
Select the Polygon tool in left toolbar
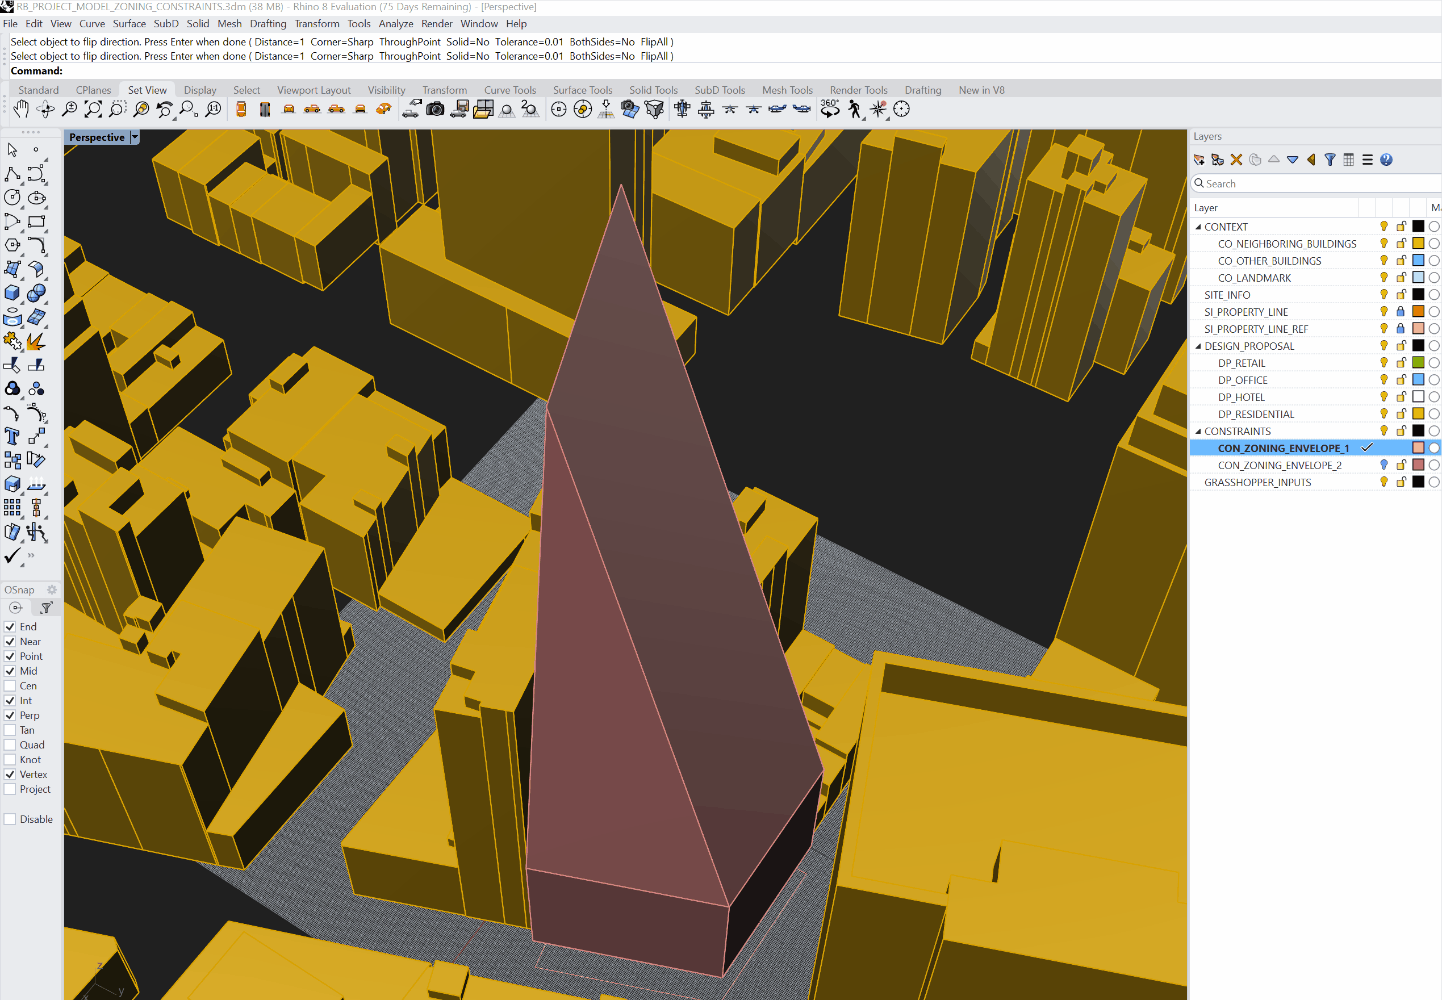click(13, 245)
